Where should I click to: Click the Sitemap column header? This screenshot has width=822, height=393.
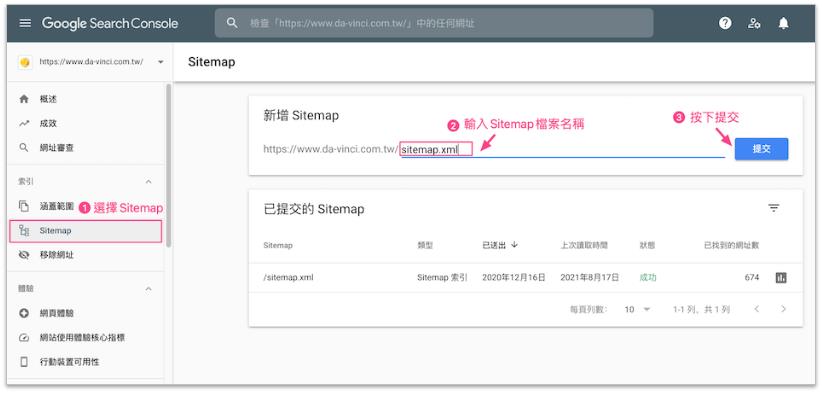(278, 245)
